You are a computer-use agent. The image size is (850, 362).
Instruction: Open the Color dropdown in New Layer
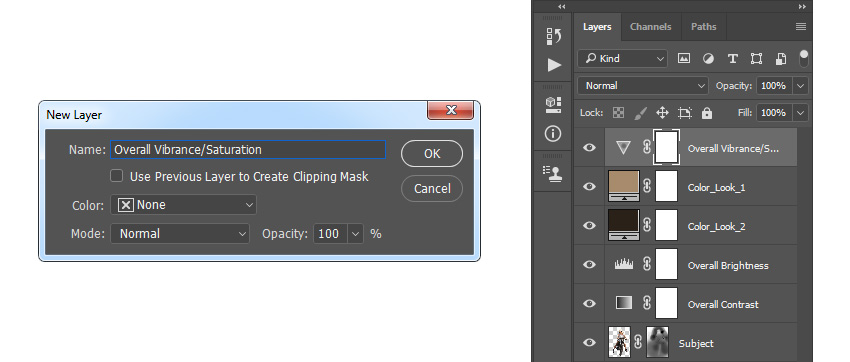(183, 205)
